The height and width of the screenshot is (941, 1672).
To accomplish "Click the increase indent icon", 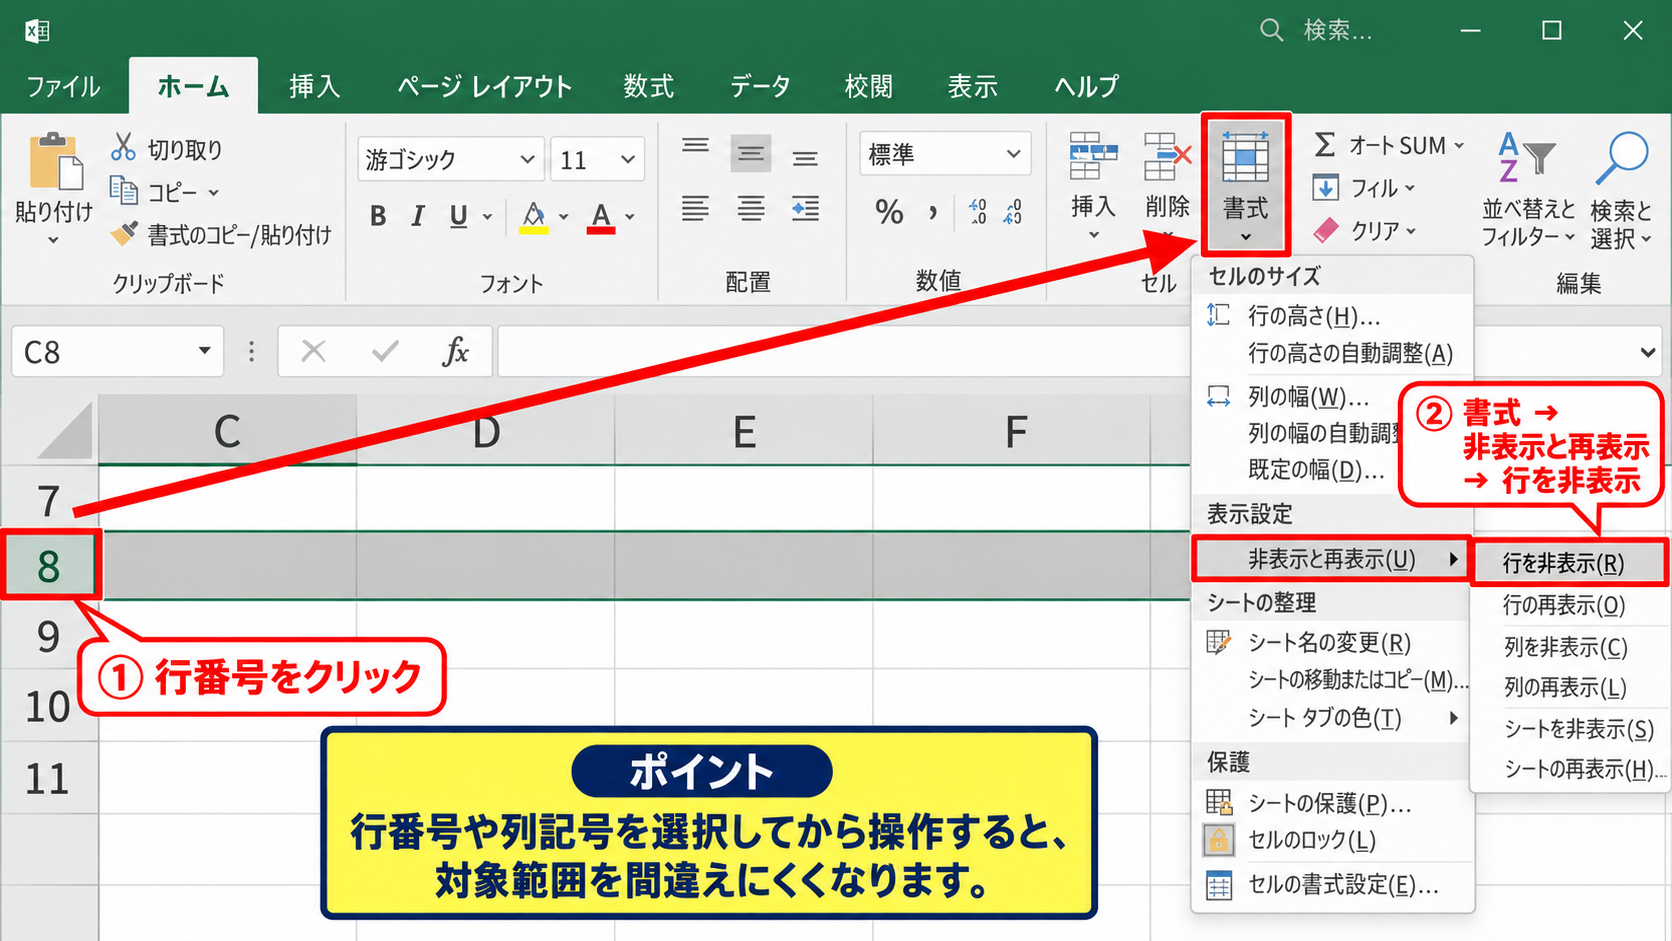I will coord(805,209).
